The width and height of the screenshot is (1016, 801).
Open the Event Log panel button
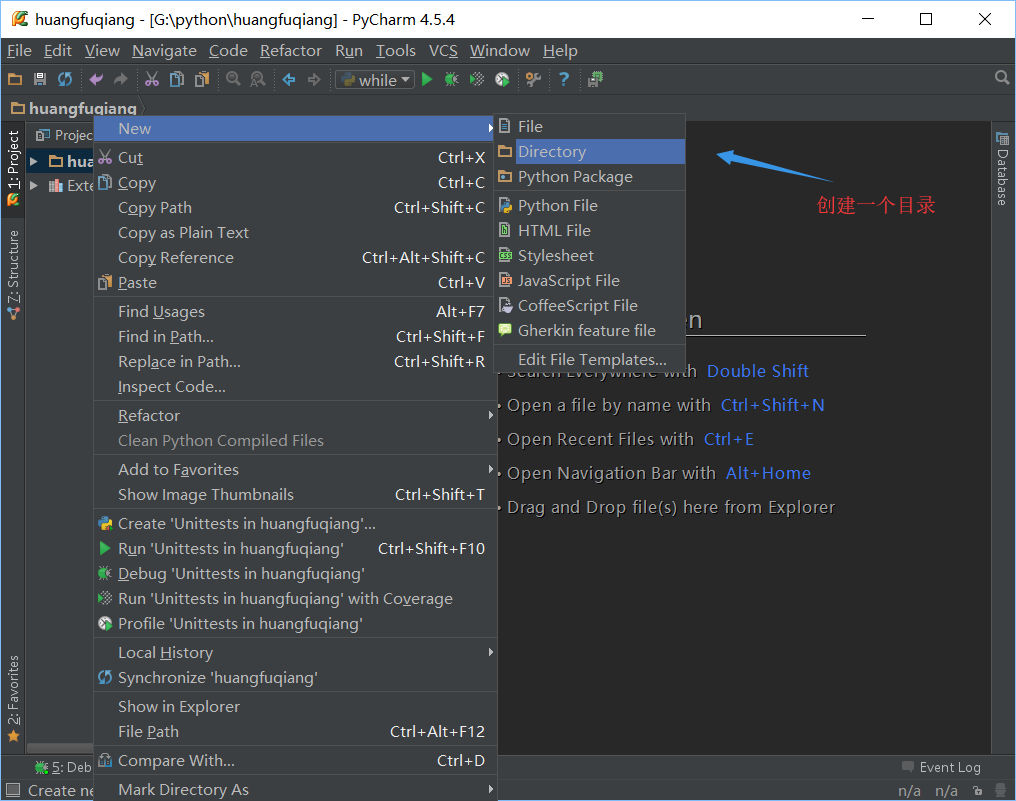940,767
